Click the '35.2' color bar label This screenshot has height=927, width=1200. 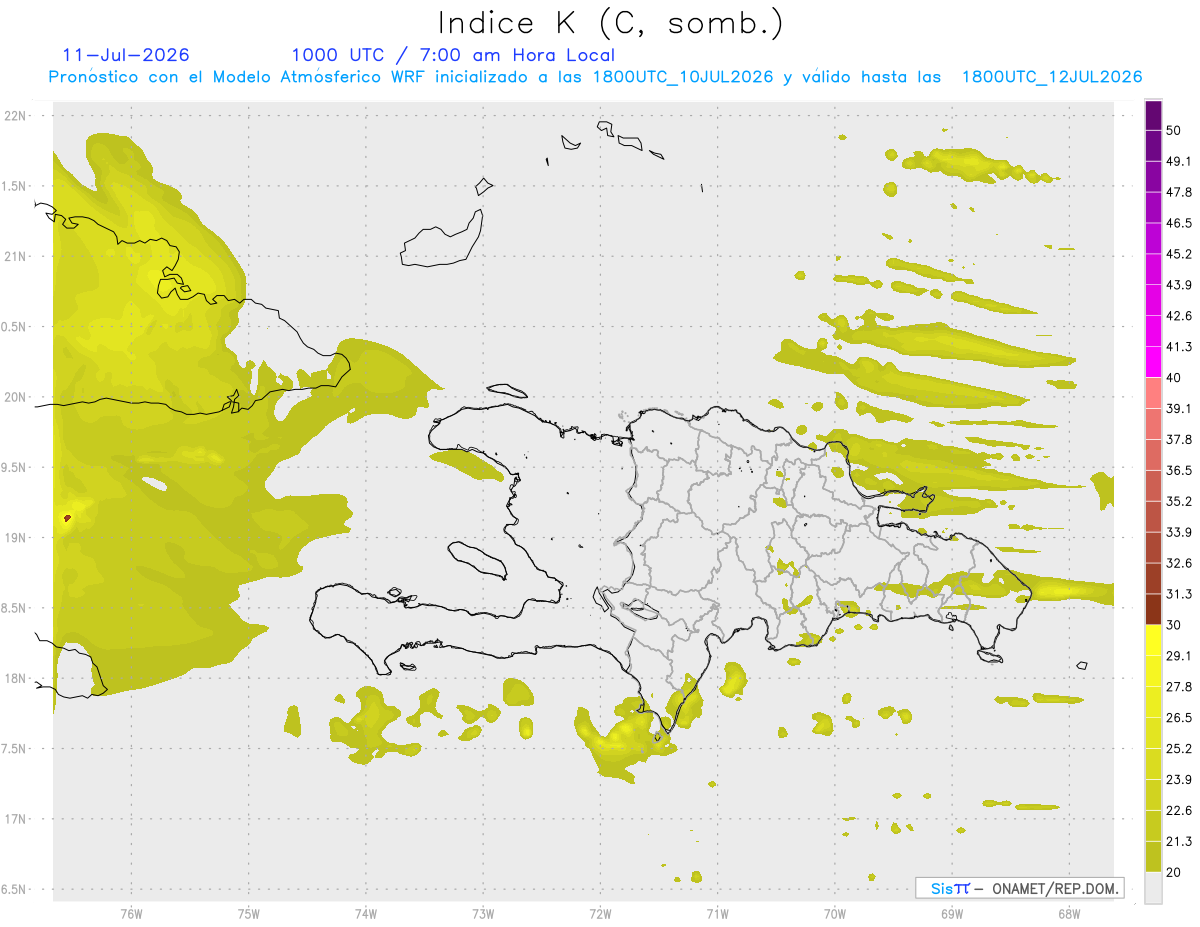pyautogui.click(x=1179, y=501)
